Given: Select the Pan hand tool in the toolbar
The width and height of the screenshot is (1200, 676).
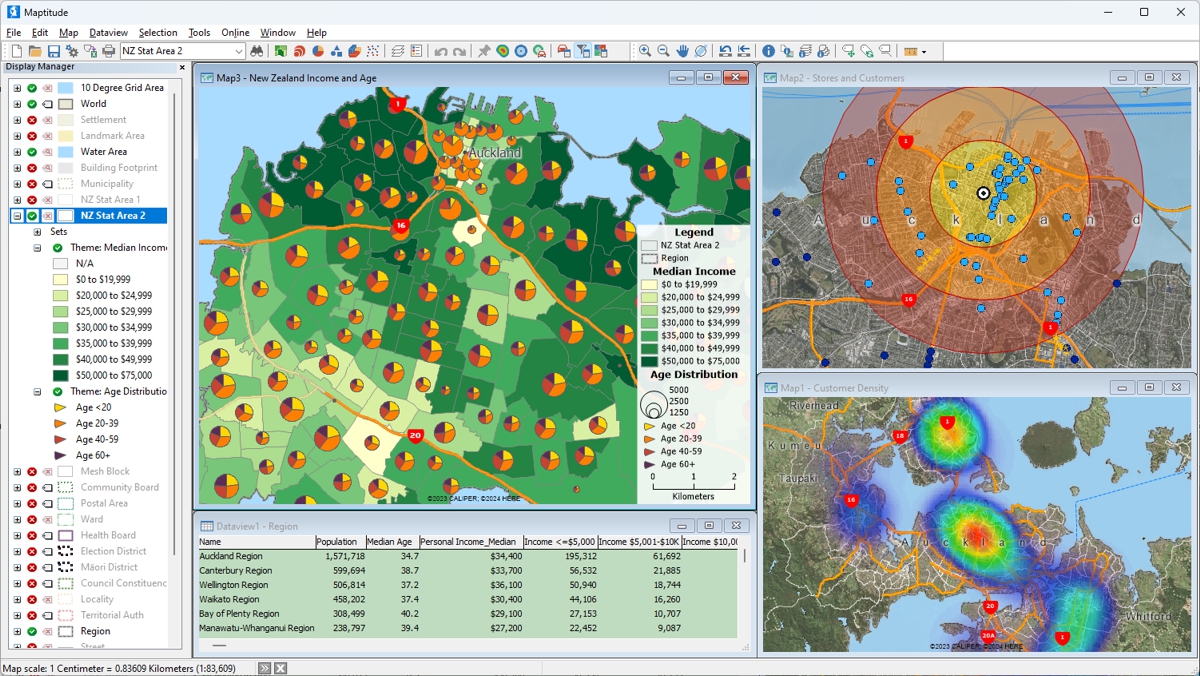Looking at the screenshot, I should click(682, 50).
